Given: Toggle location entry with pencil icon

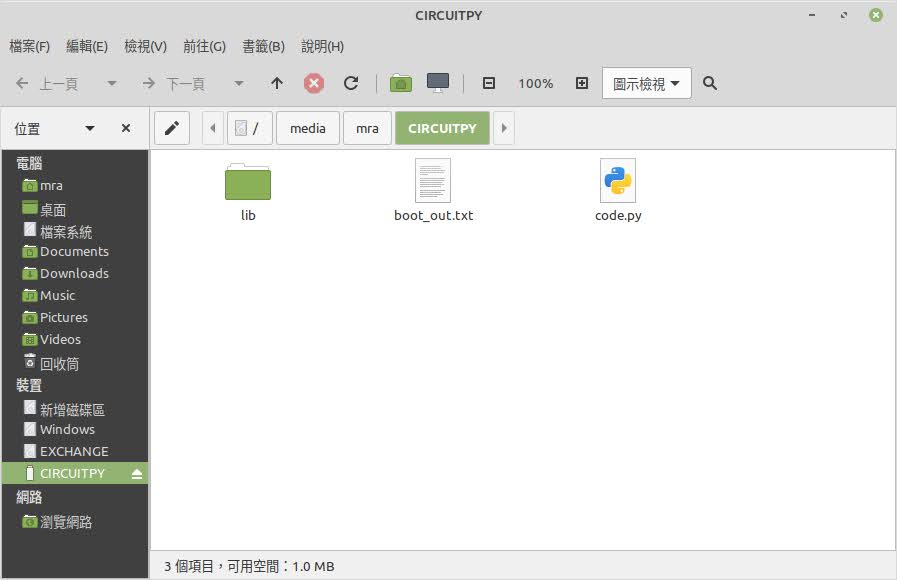Looking at the screenshot, I should (172, 128).
